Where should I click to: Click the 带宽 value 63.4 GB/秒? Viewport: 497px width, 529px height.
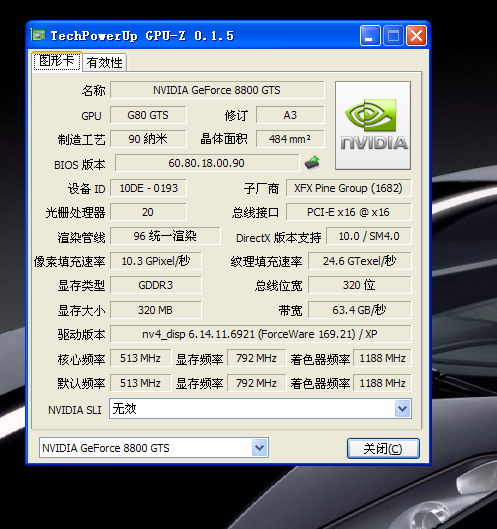360,310
